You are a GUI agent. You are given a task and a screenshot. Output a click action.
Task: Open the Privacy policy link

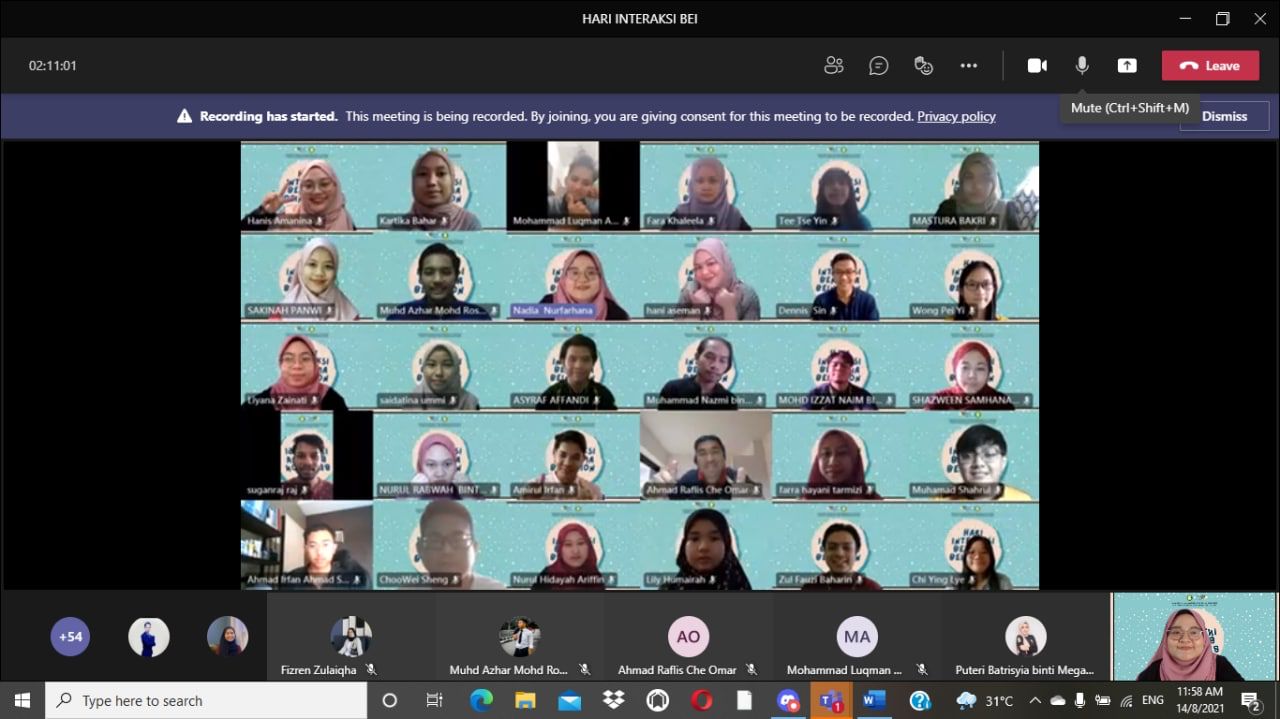point(956,116)
